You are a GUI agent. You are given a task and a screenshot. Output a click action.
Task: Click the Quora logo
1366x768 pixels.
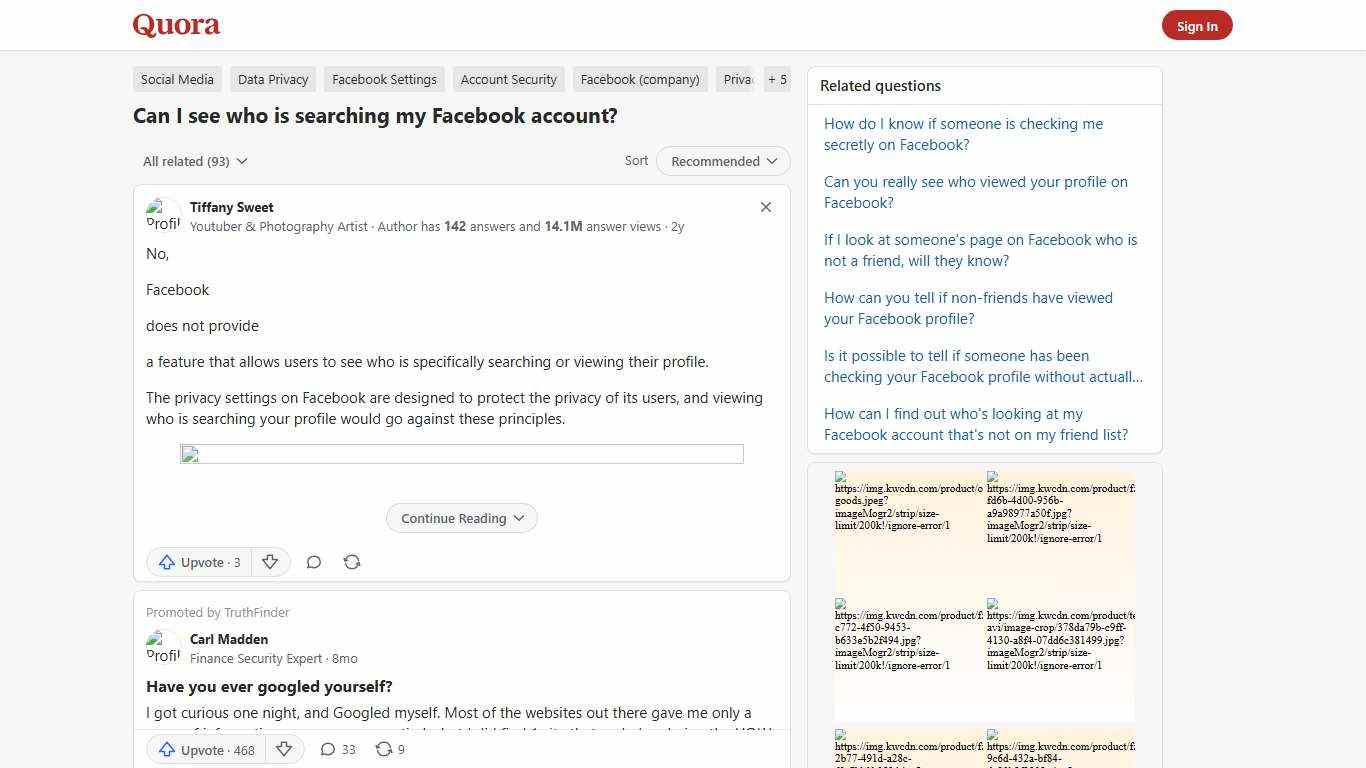coord(175,25)
